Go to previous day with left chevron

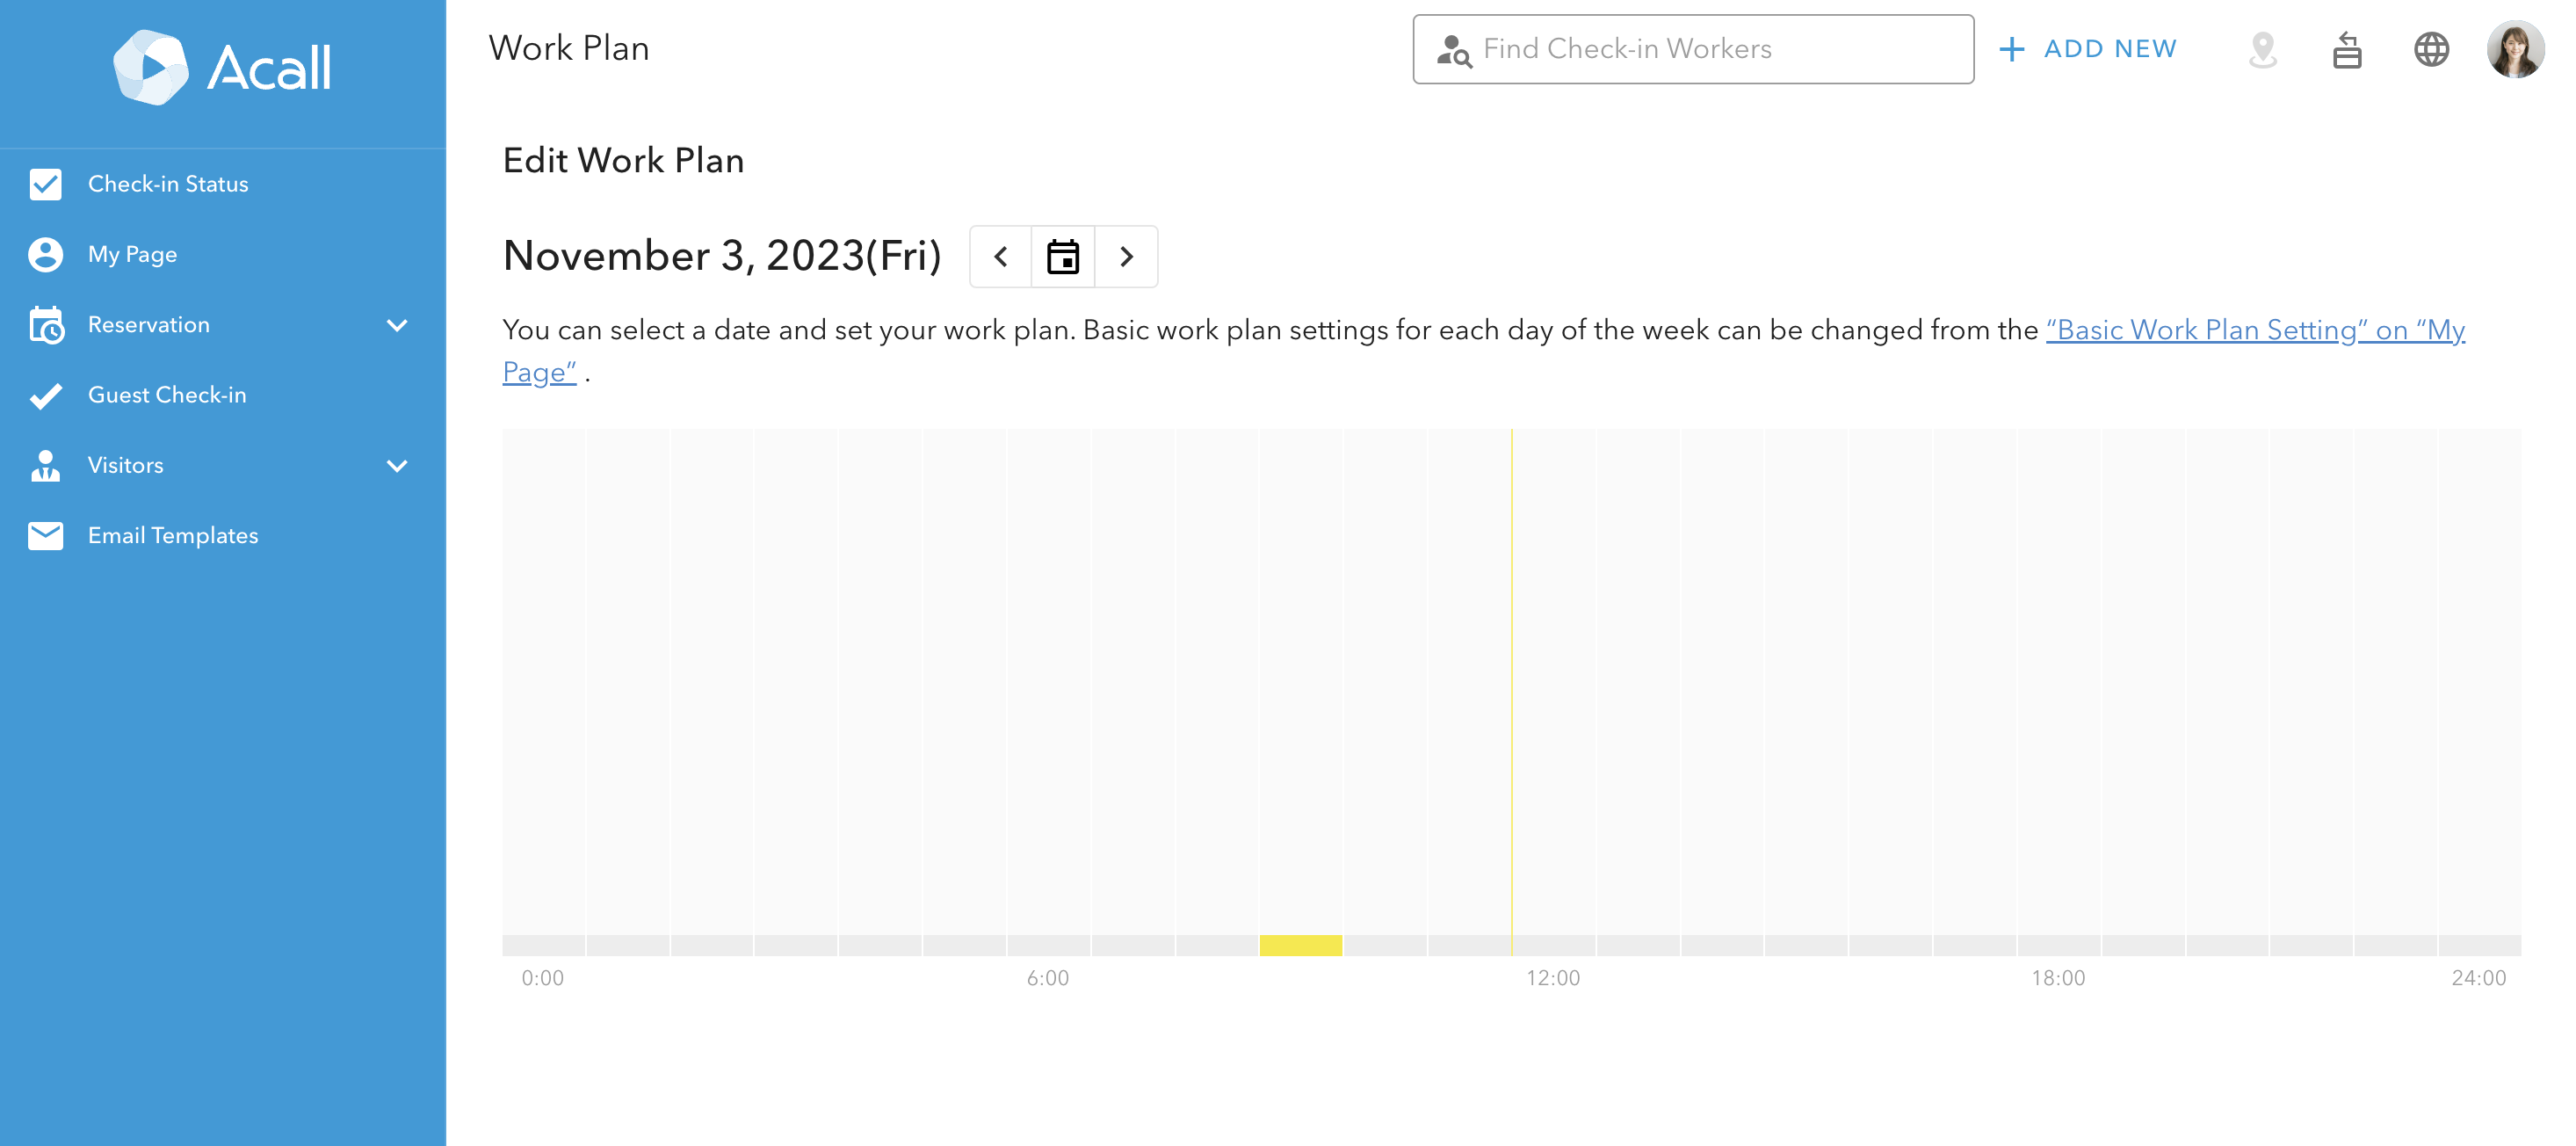tap(1001, 257)
